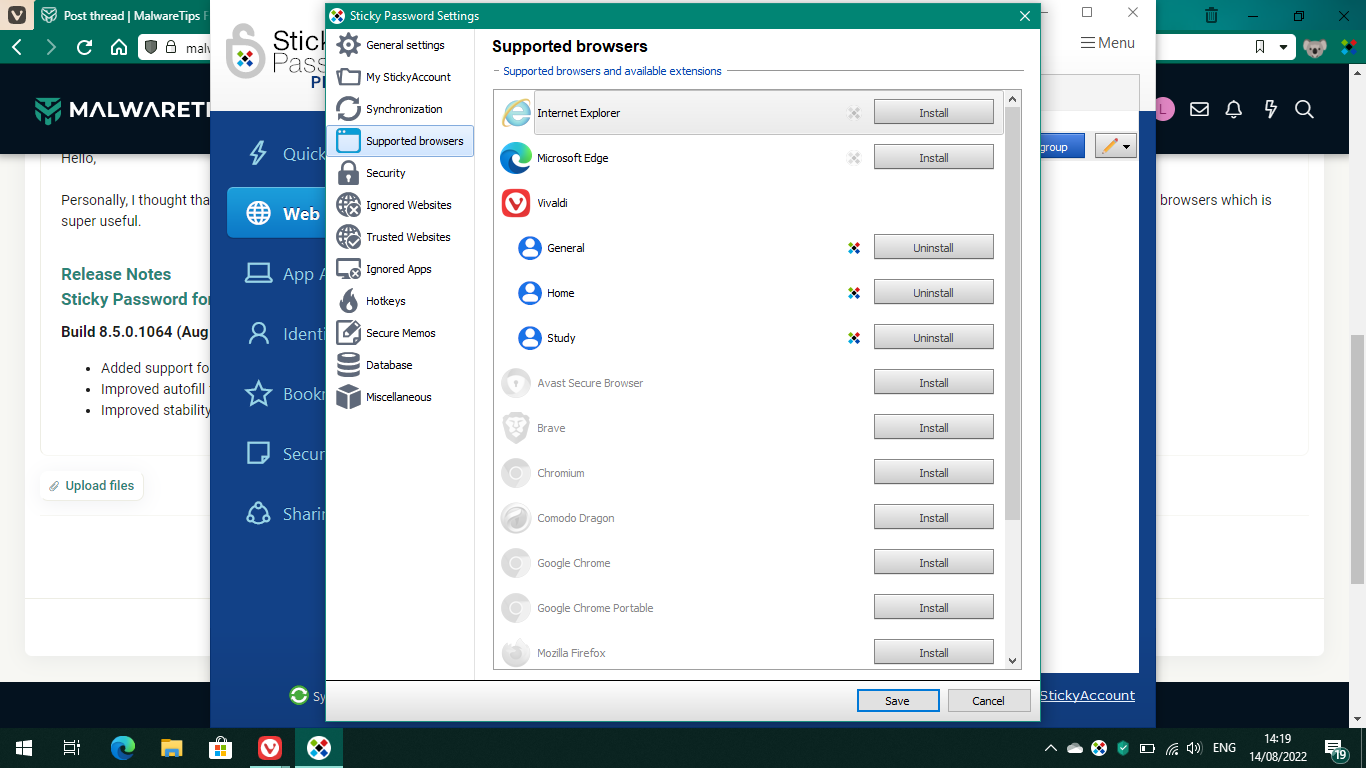
Task: Click the Microsoft Edge icon in browser list
Action: pos(516,158)
